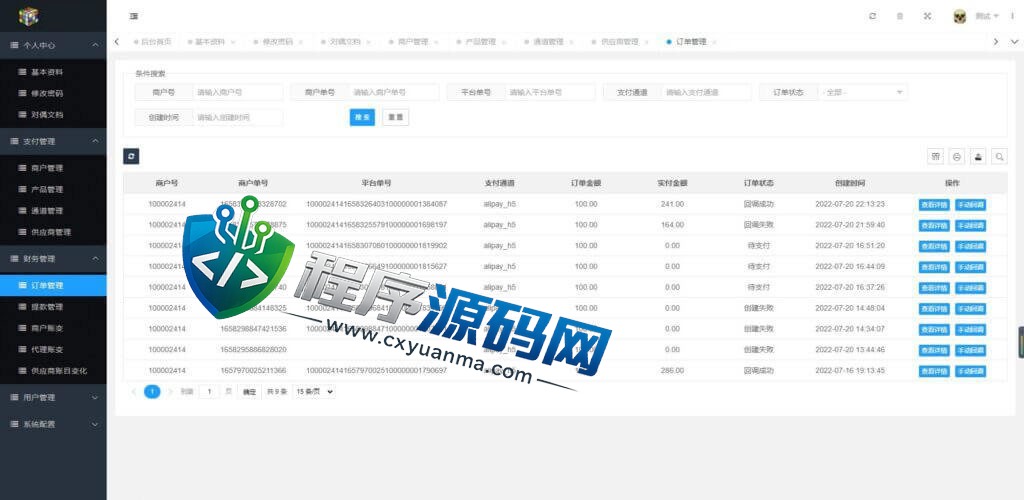The height and width of the screenshot is (500, 1024).
Task: Open the 订单状态 status dropdown
Action: [864, 92]
